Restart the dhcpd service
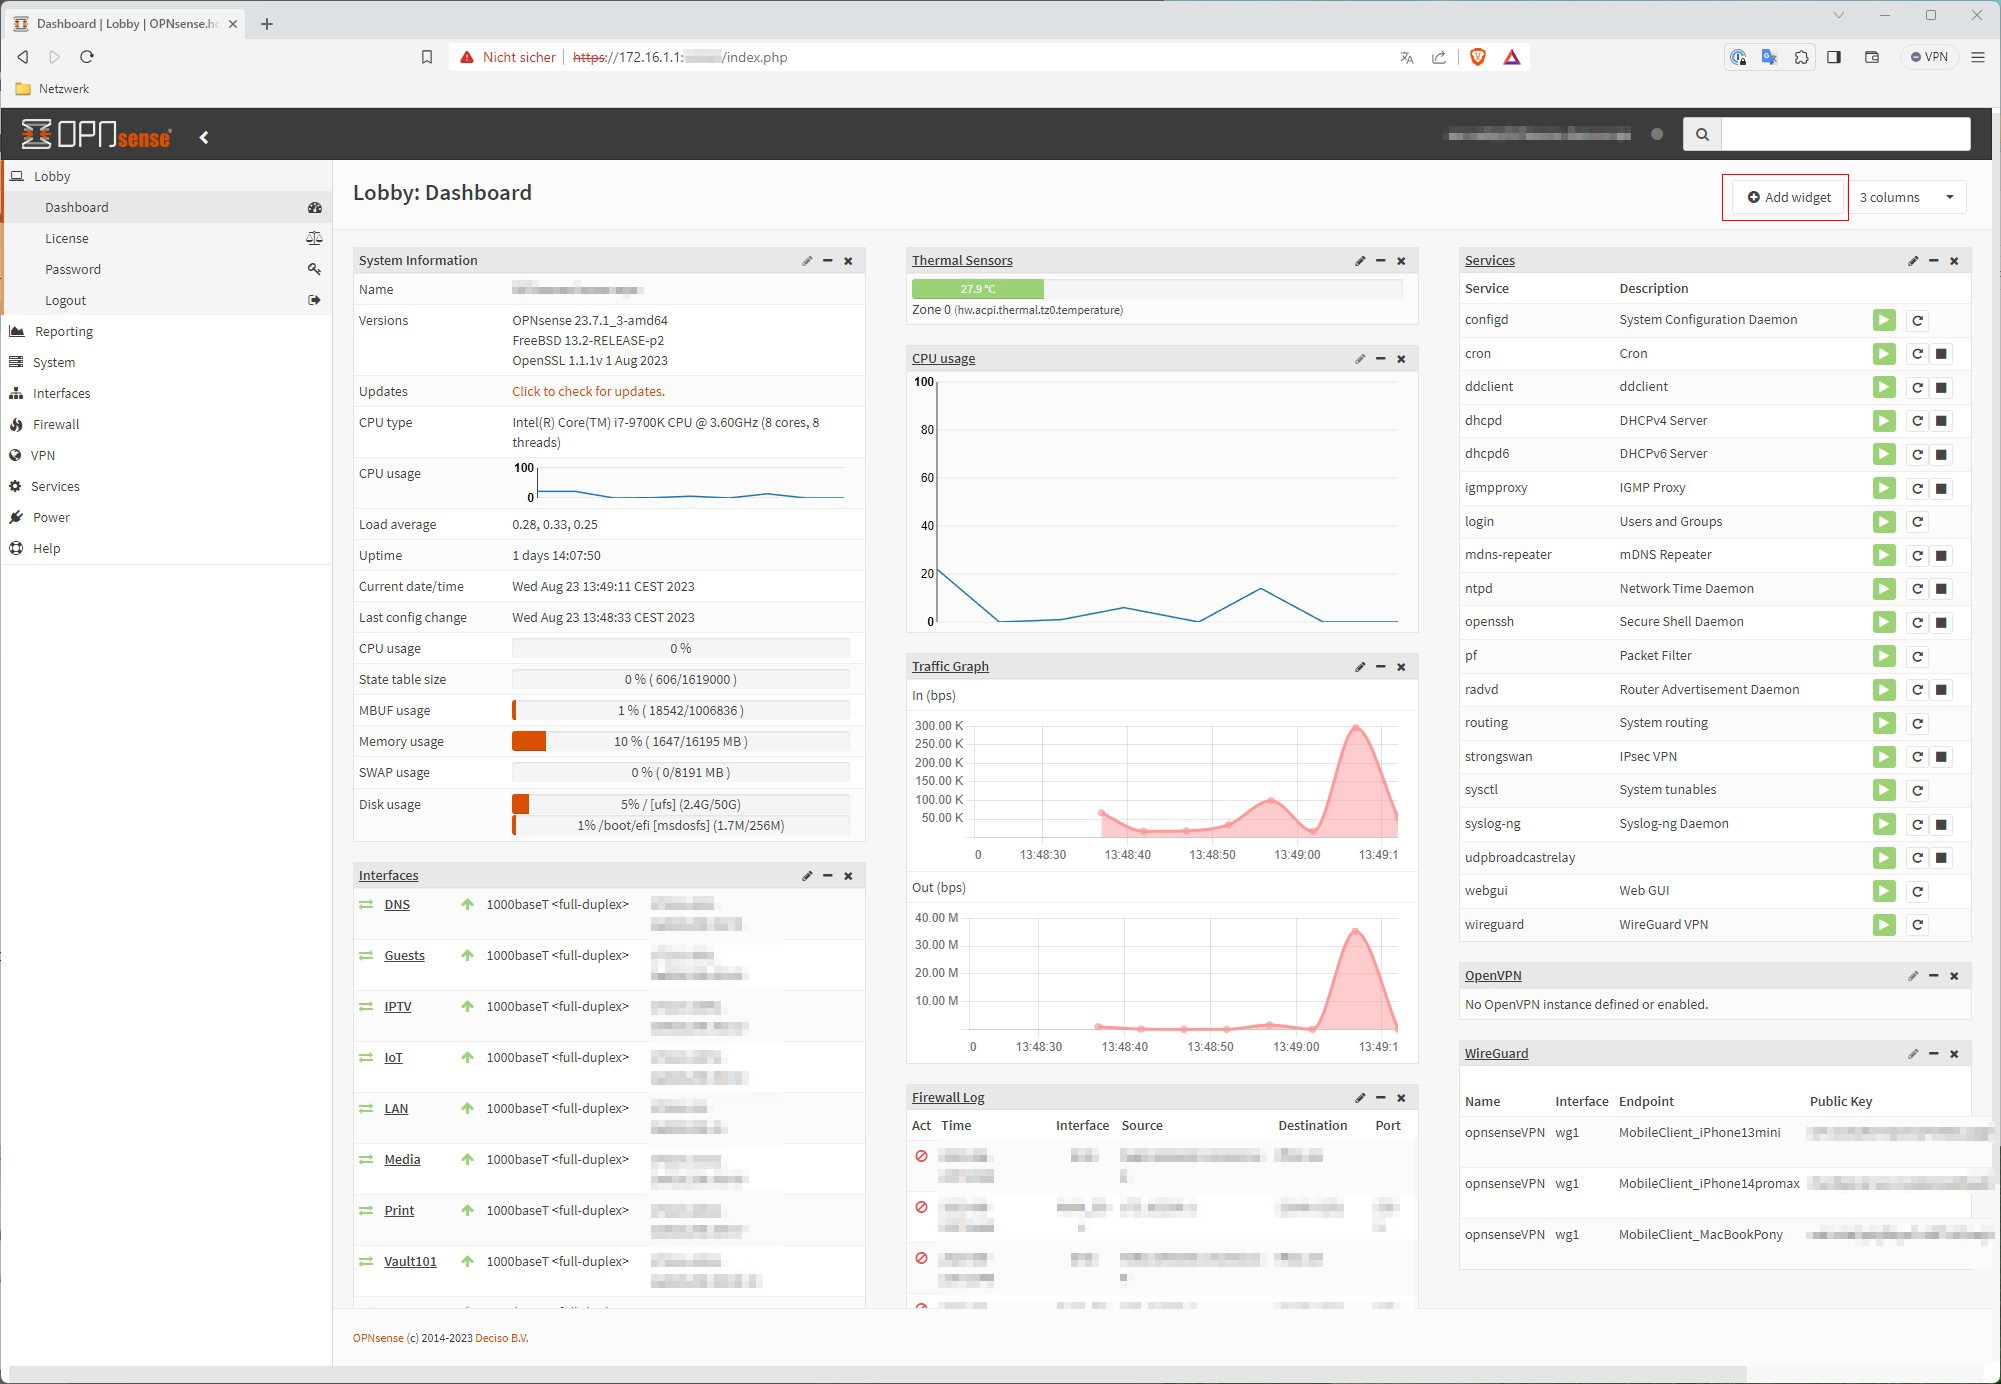 1917,421
